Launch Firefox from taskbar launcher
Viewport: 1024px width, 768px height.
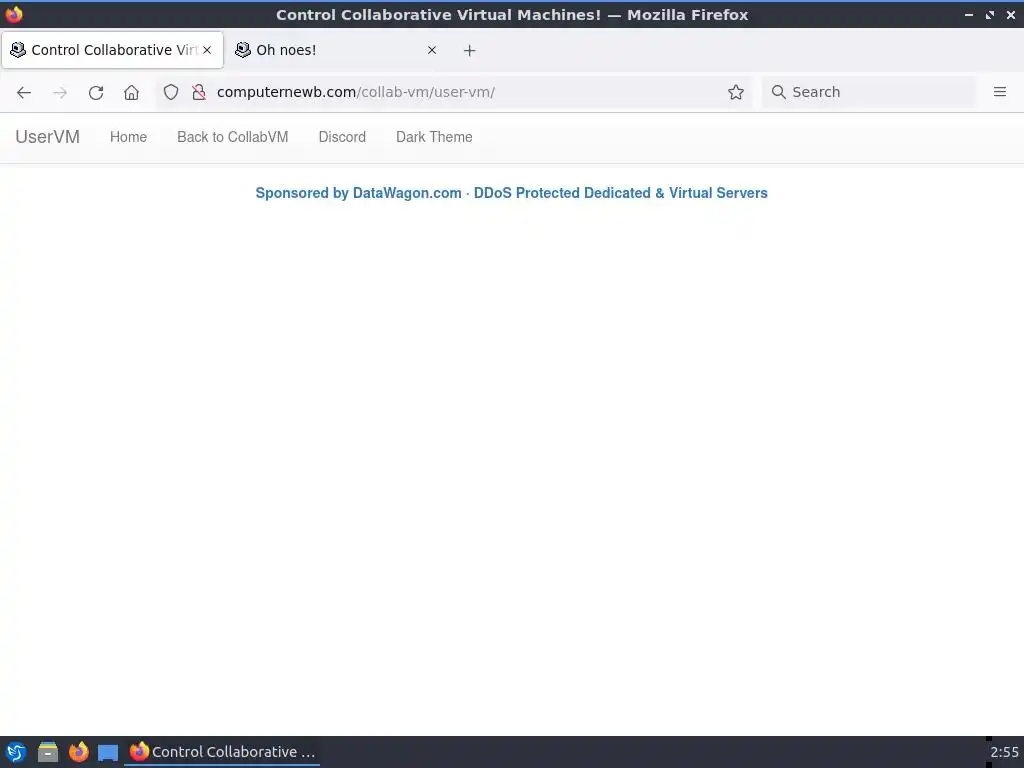(x=78, y=752)
